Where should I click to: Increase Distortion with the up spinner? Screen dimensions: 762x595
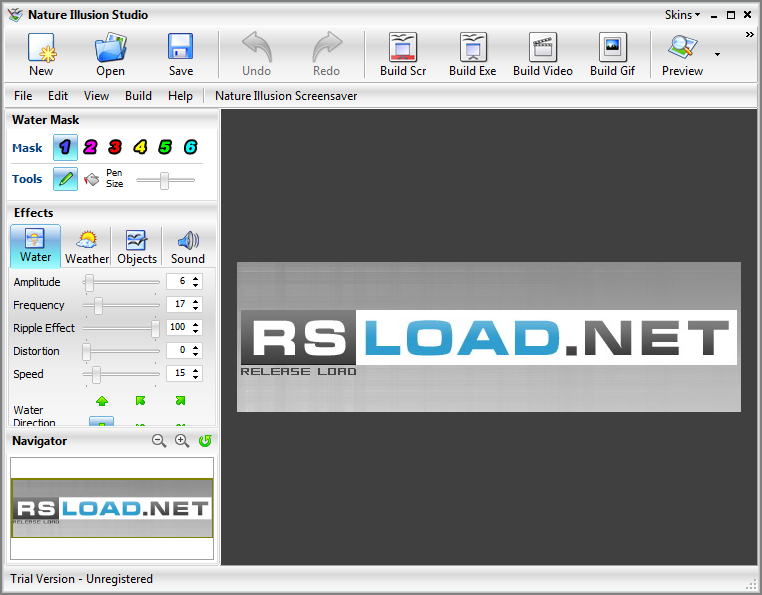pos(195,347)
